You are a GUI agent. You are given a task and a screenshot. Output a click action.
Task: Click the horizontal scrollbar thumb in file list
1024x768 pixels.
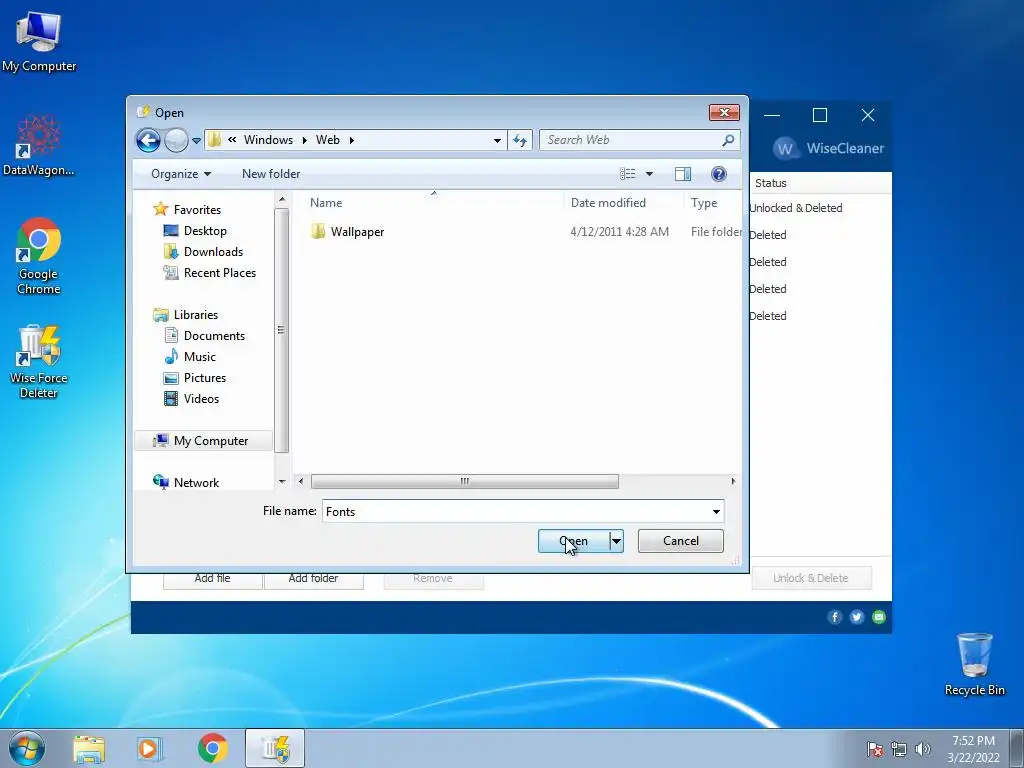(x=464, y=481)
